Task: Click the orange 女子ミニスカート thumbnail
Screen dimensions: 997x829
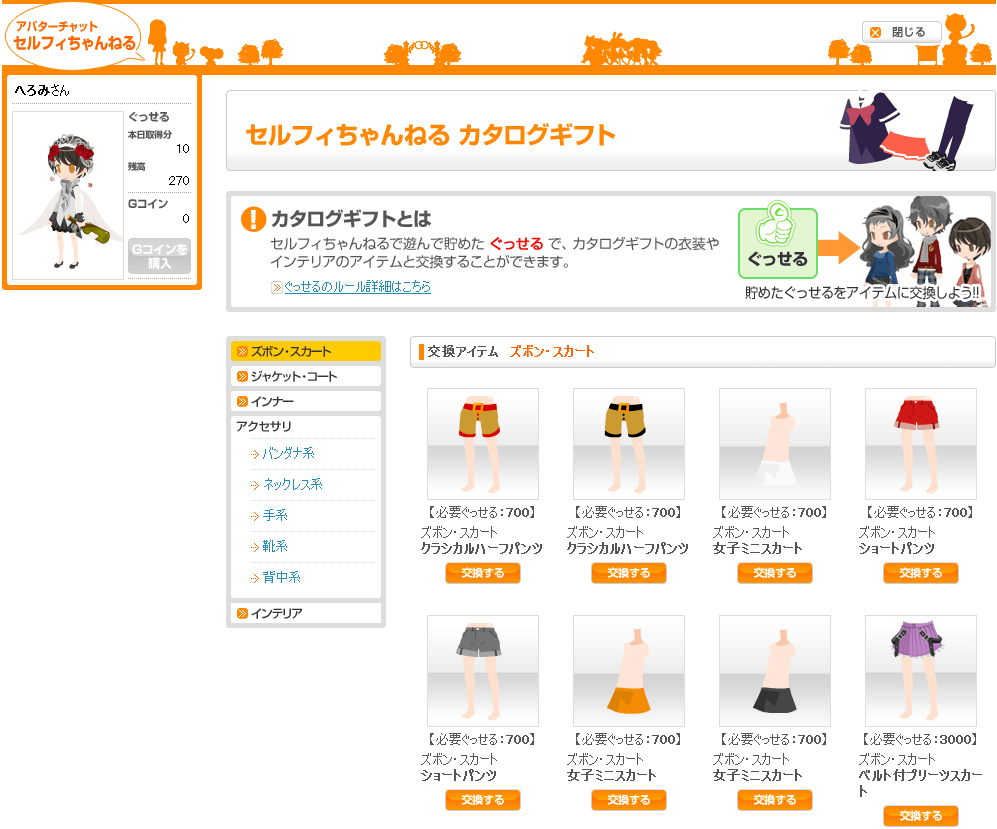Action: [629, 671]
